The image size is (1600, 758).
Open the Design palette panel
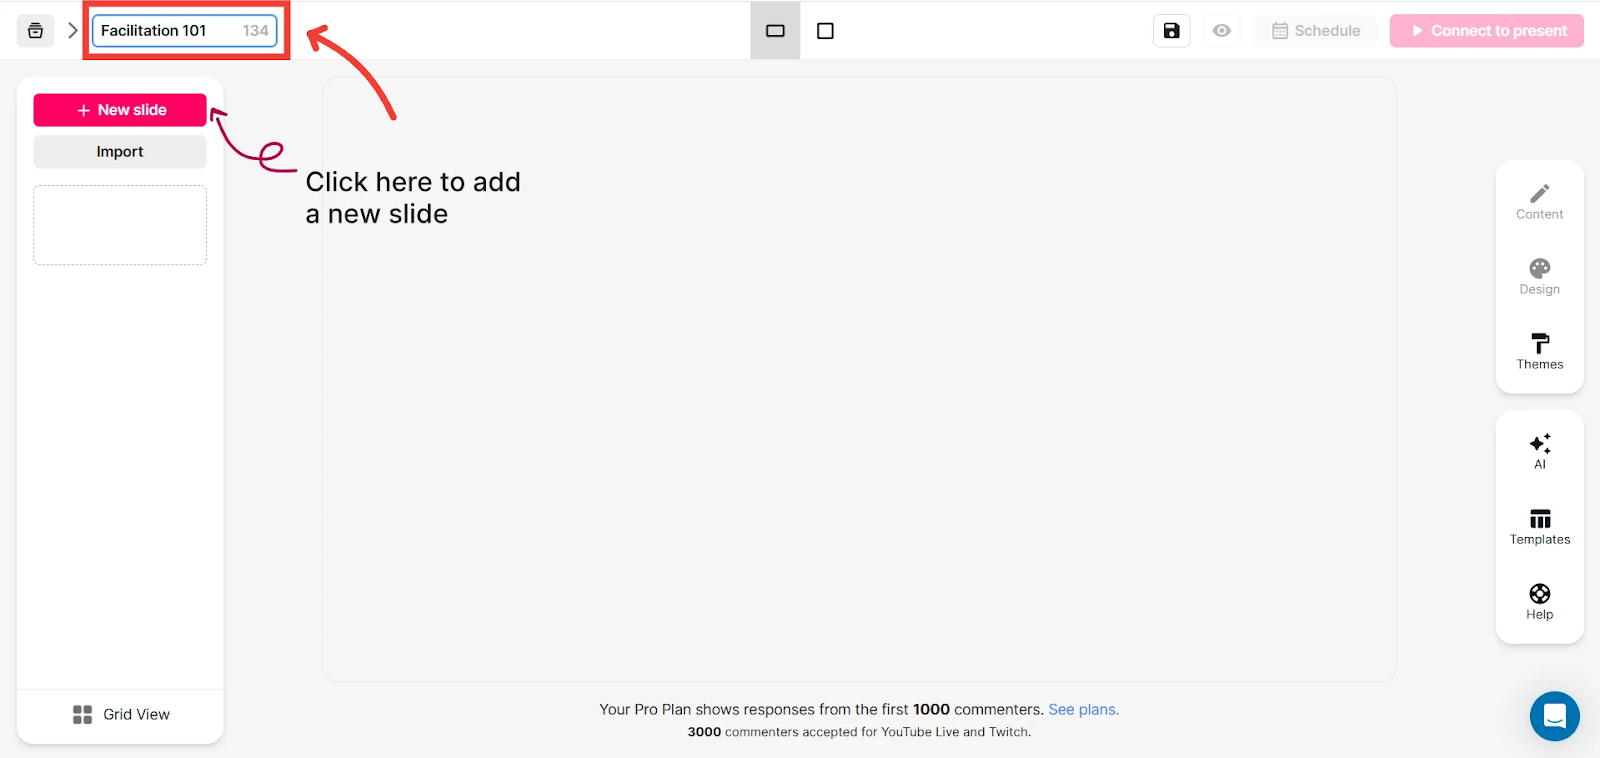pos(1539,276)
